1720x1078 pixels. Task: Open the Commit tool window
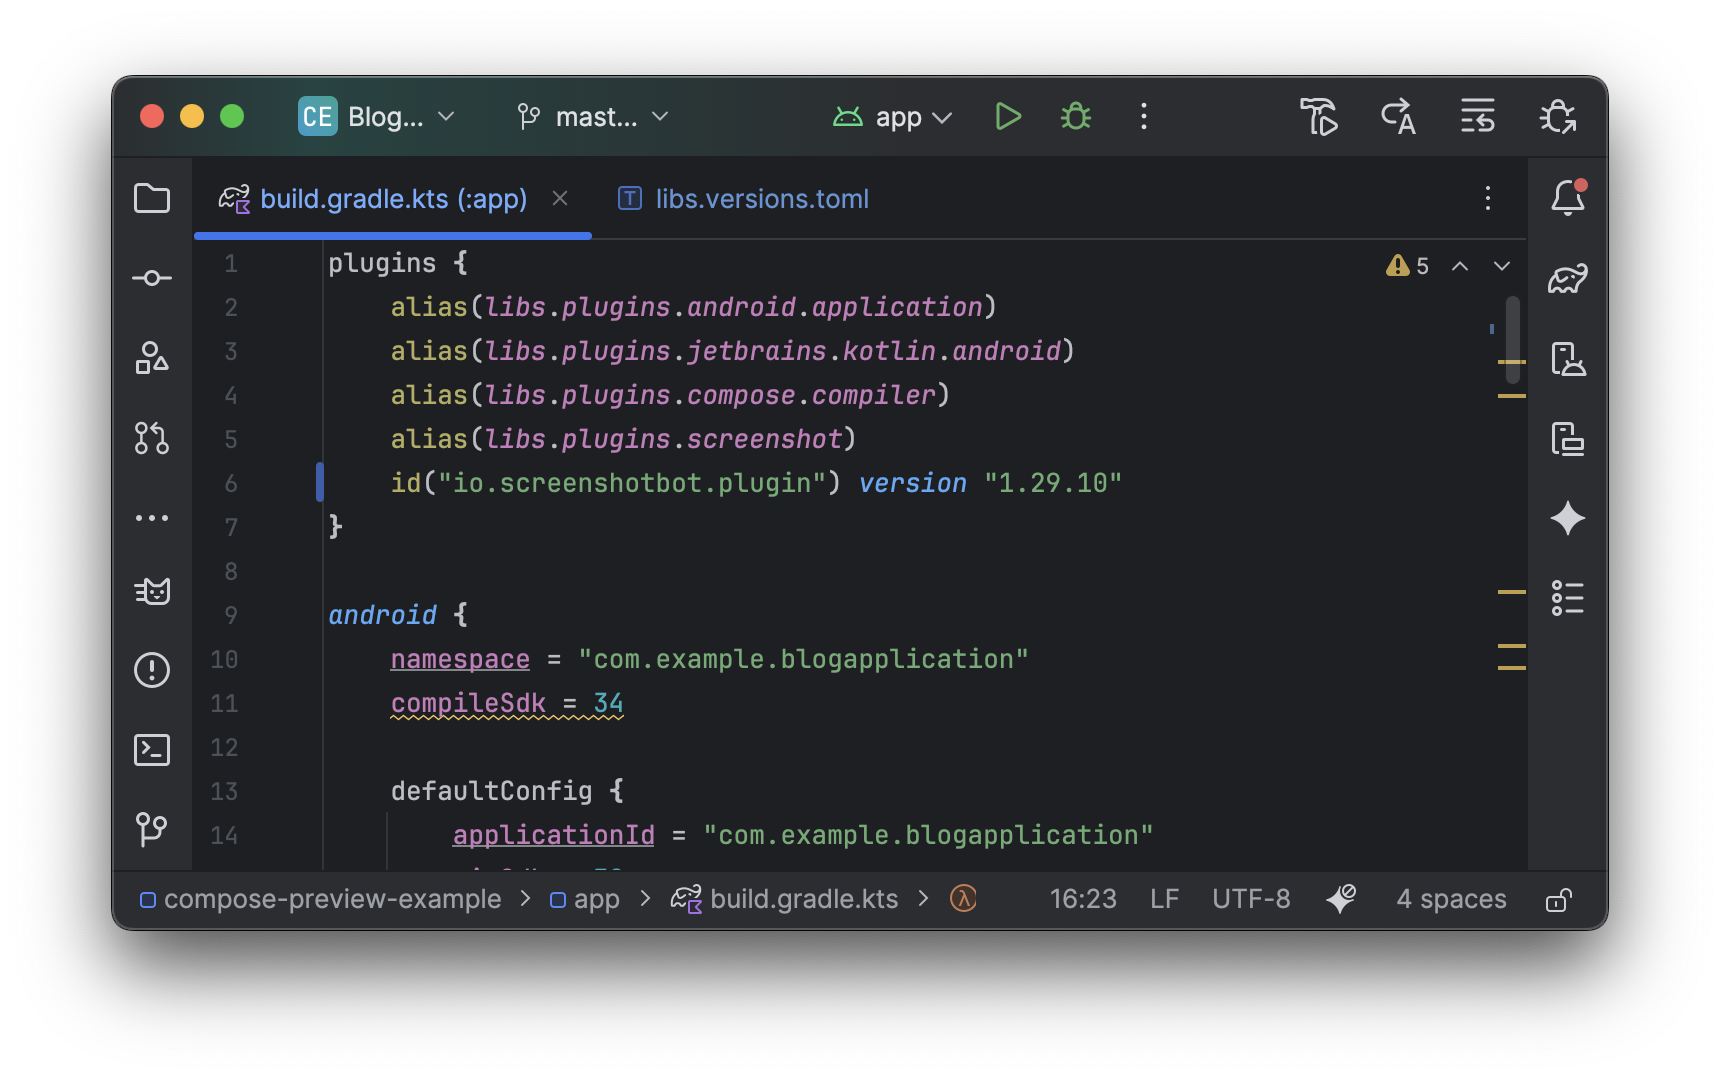152,278
